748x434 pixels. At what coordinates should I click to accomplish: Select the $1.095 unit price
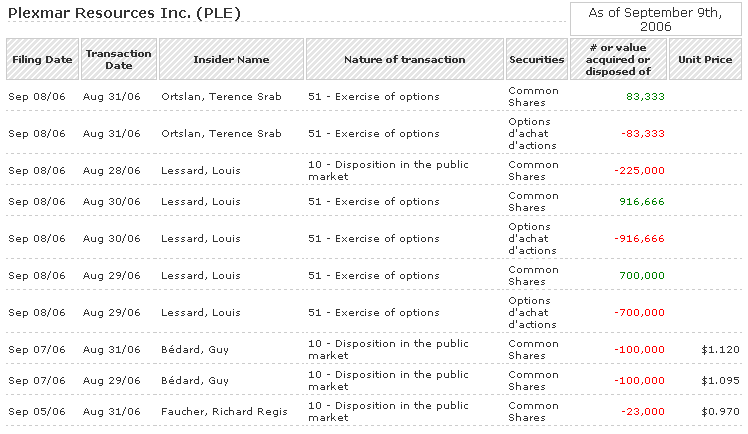pos(719,381)
